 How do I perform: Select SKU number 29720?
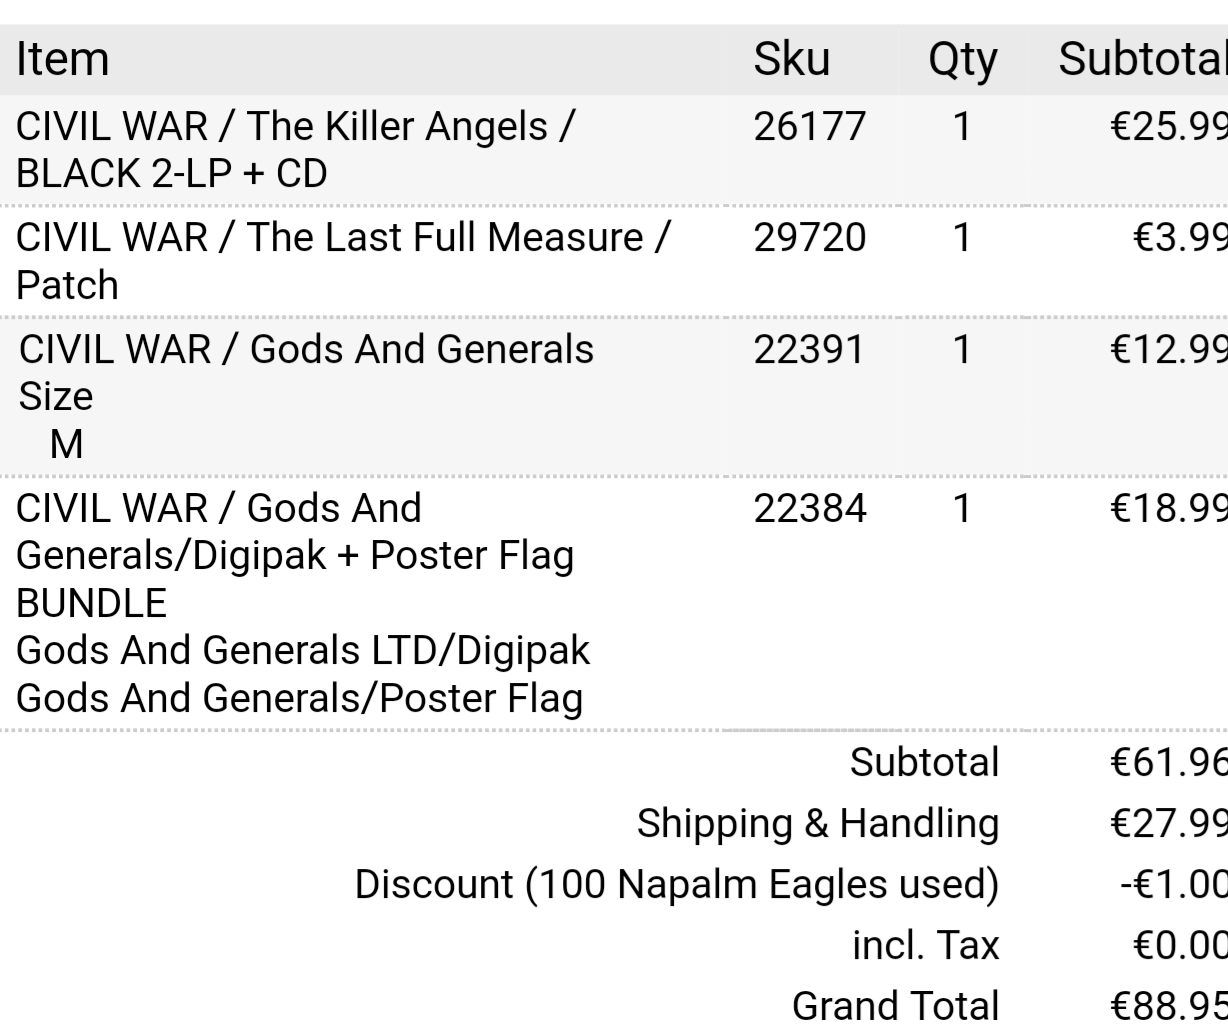click(x=809, y=238)
